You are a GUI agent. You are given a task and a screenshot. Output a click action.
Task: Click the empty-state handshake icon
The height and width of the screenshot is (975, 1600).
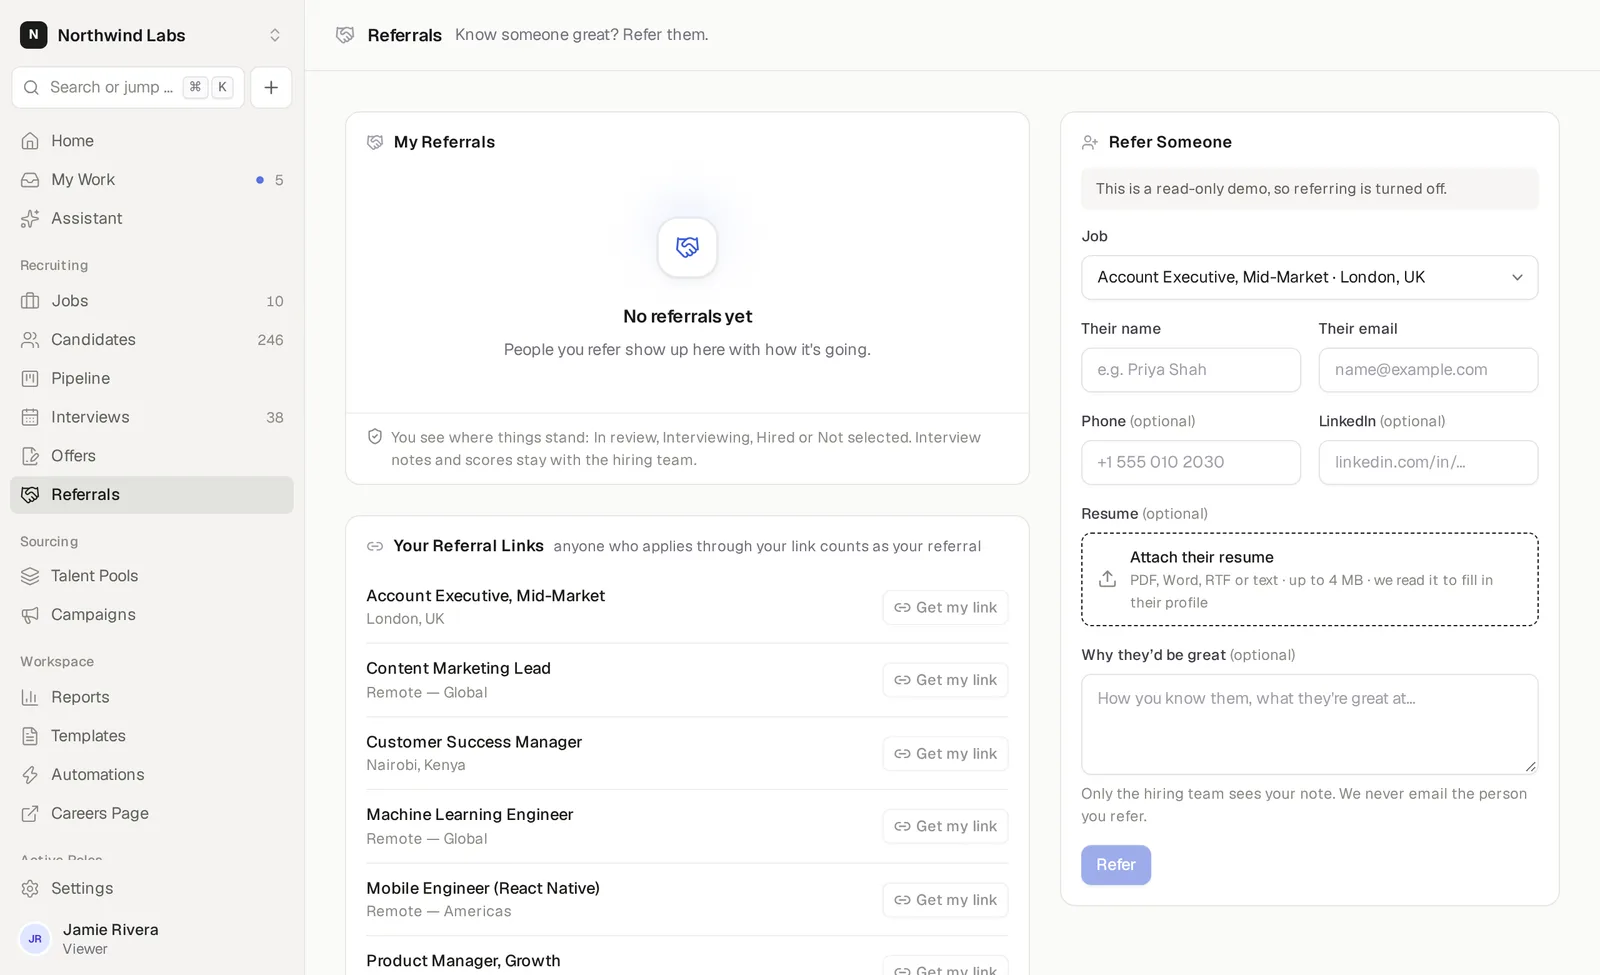coord(687,247)
